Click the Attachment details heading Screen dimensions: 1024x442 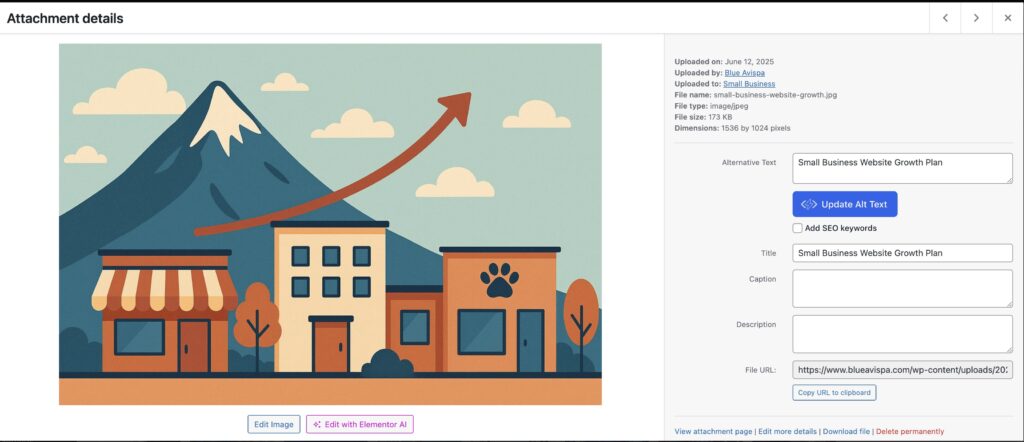65,19
